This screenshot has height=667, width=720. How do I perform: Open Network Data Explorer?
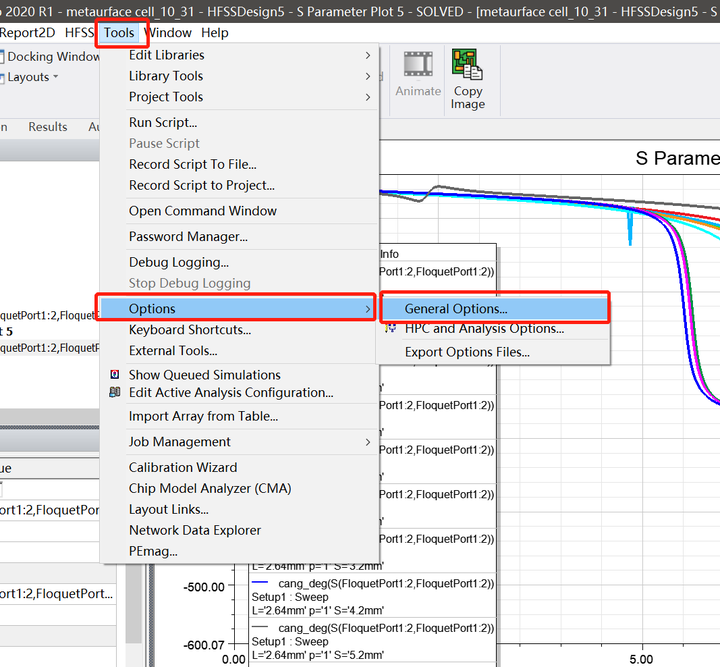pos(239,530)
